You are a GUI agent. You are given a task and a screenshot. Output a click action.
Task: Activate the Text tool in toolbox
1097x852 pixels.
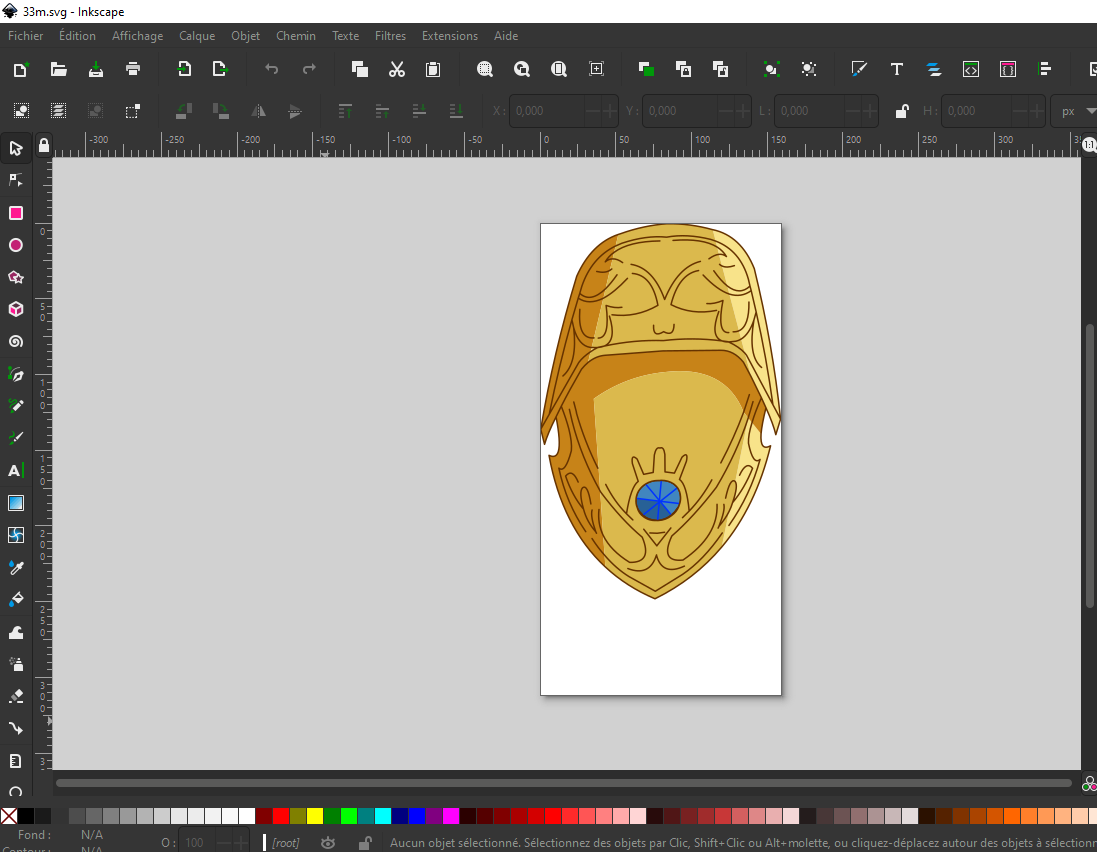pyautogui.click(x=16, y=471)
